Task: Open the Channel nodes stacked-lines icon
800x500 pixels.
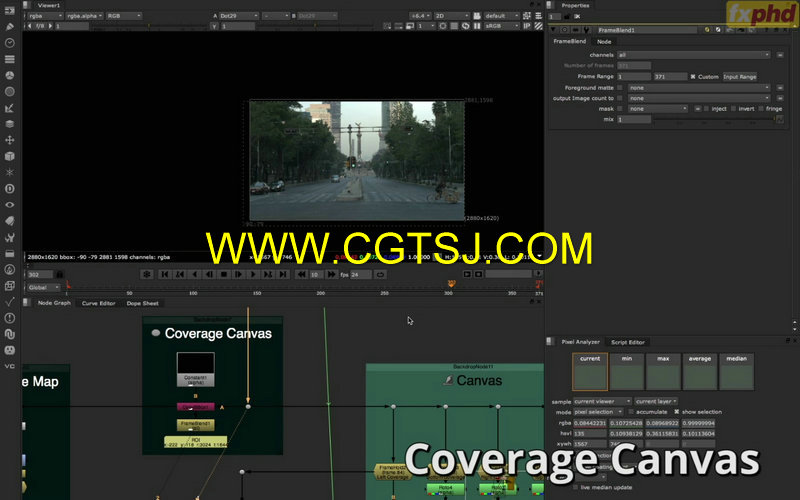Action: click(x=9, y=59)
